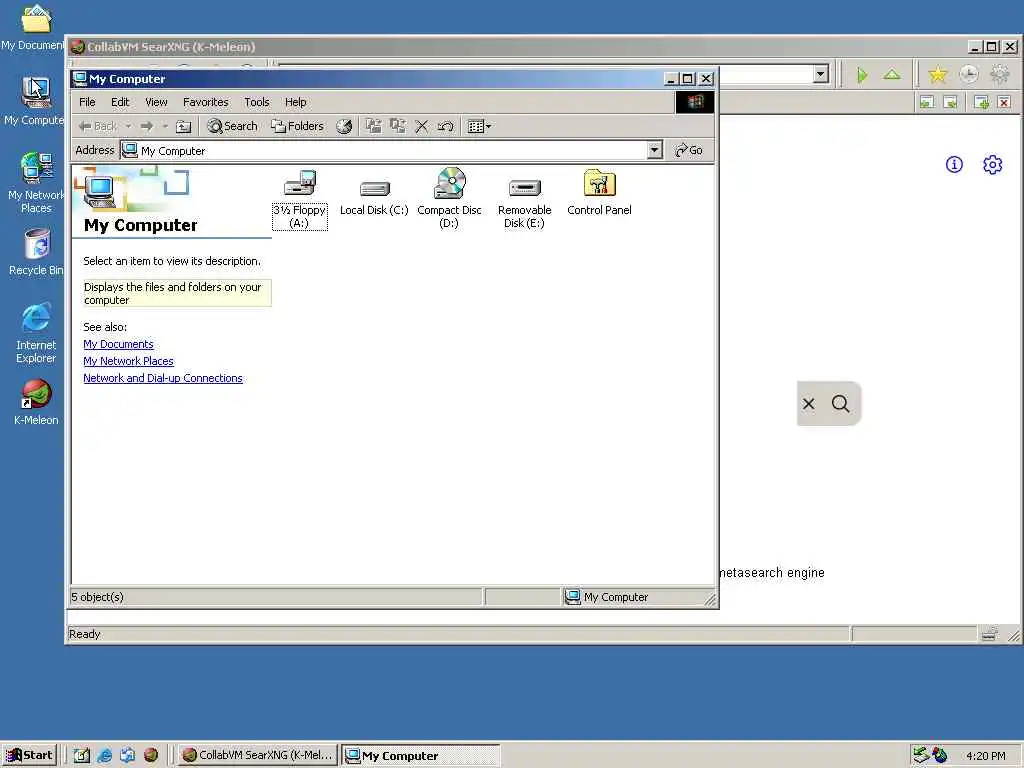1024x768 pixels.
Task: Click the Previous tab icon in K-Meleon
Action: tap(927, 103)
